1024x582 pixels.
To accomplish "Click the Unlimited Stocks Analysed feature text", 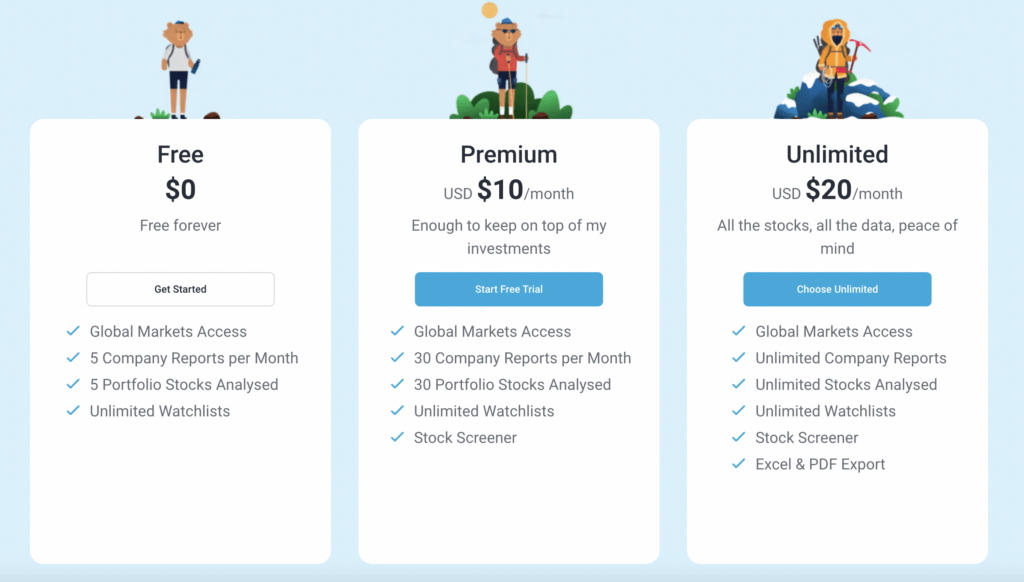I will click(846, 385).
